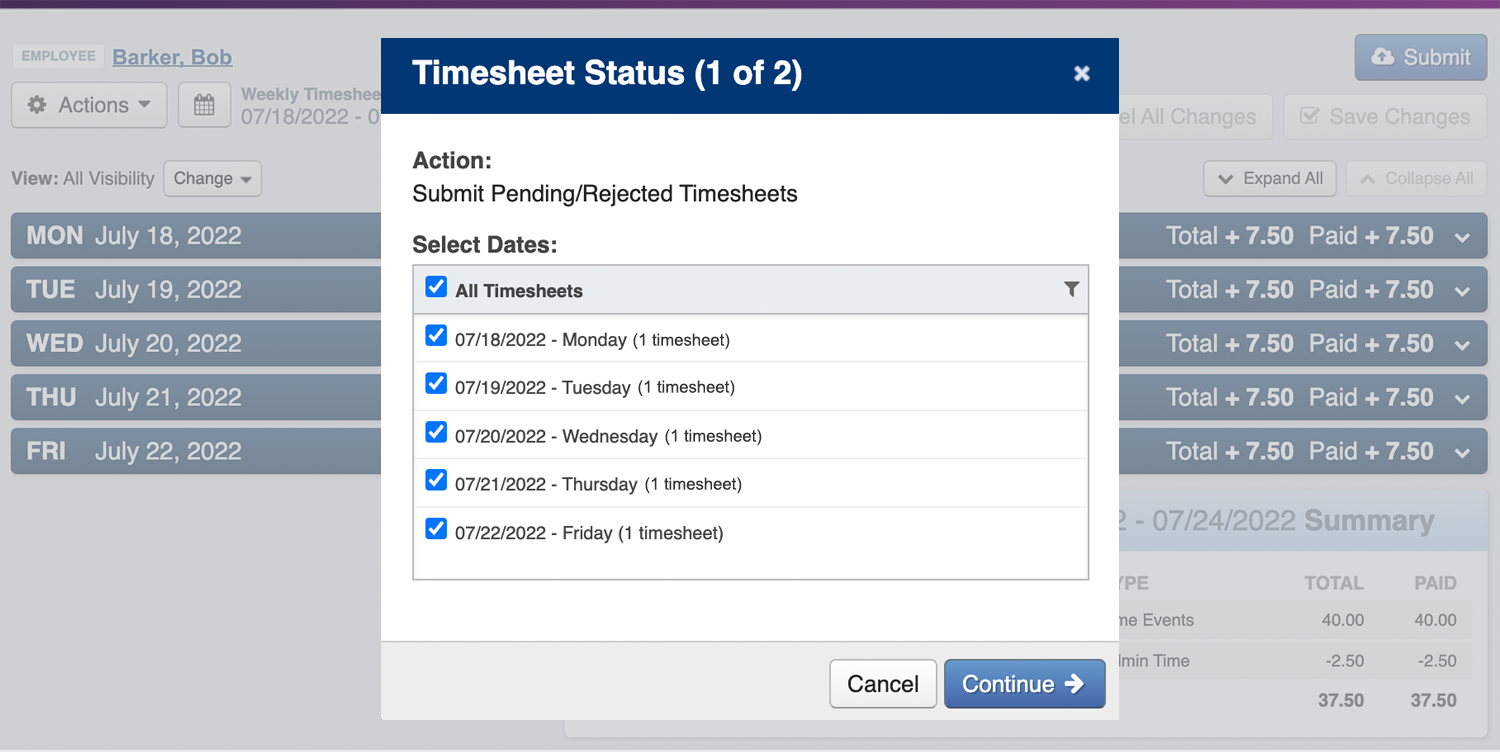Click the Expand All button

(x=1270, y=179)
